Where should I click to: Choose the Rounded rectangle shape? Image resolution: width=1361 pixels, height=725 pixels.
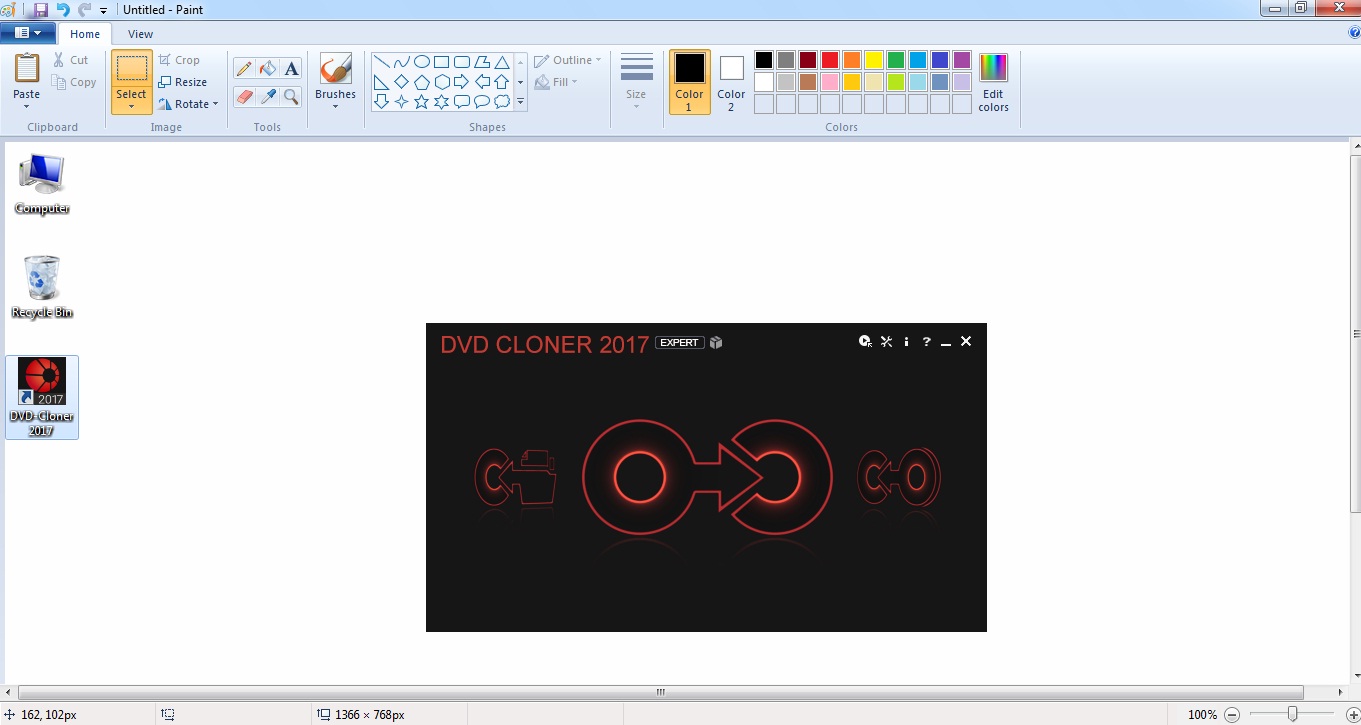point(462,62)
